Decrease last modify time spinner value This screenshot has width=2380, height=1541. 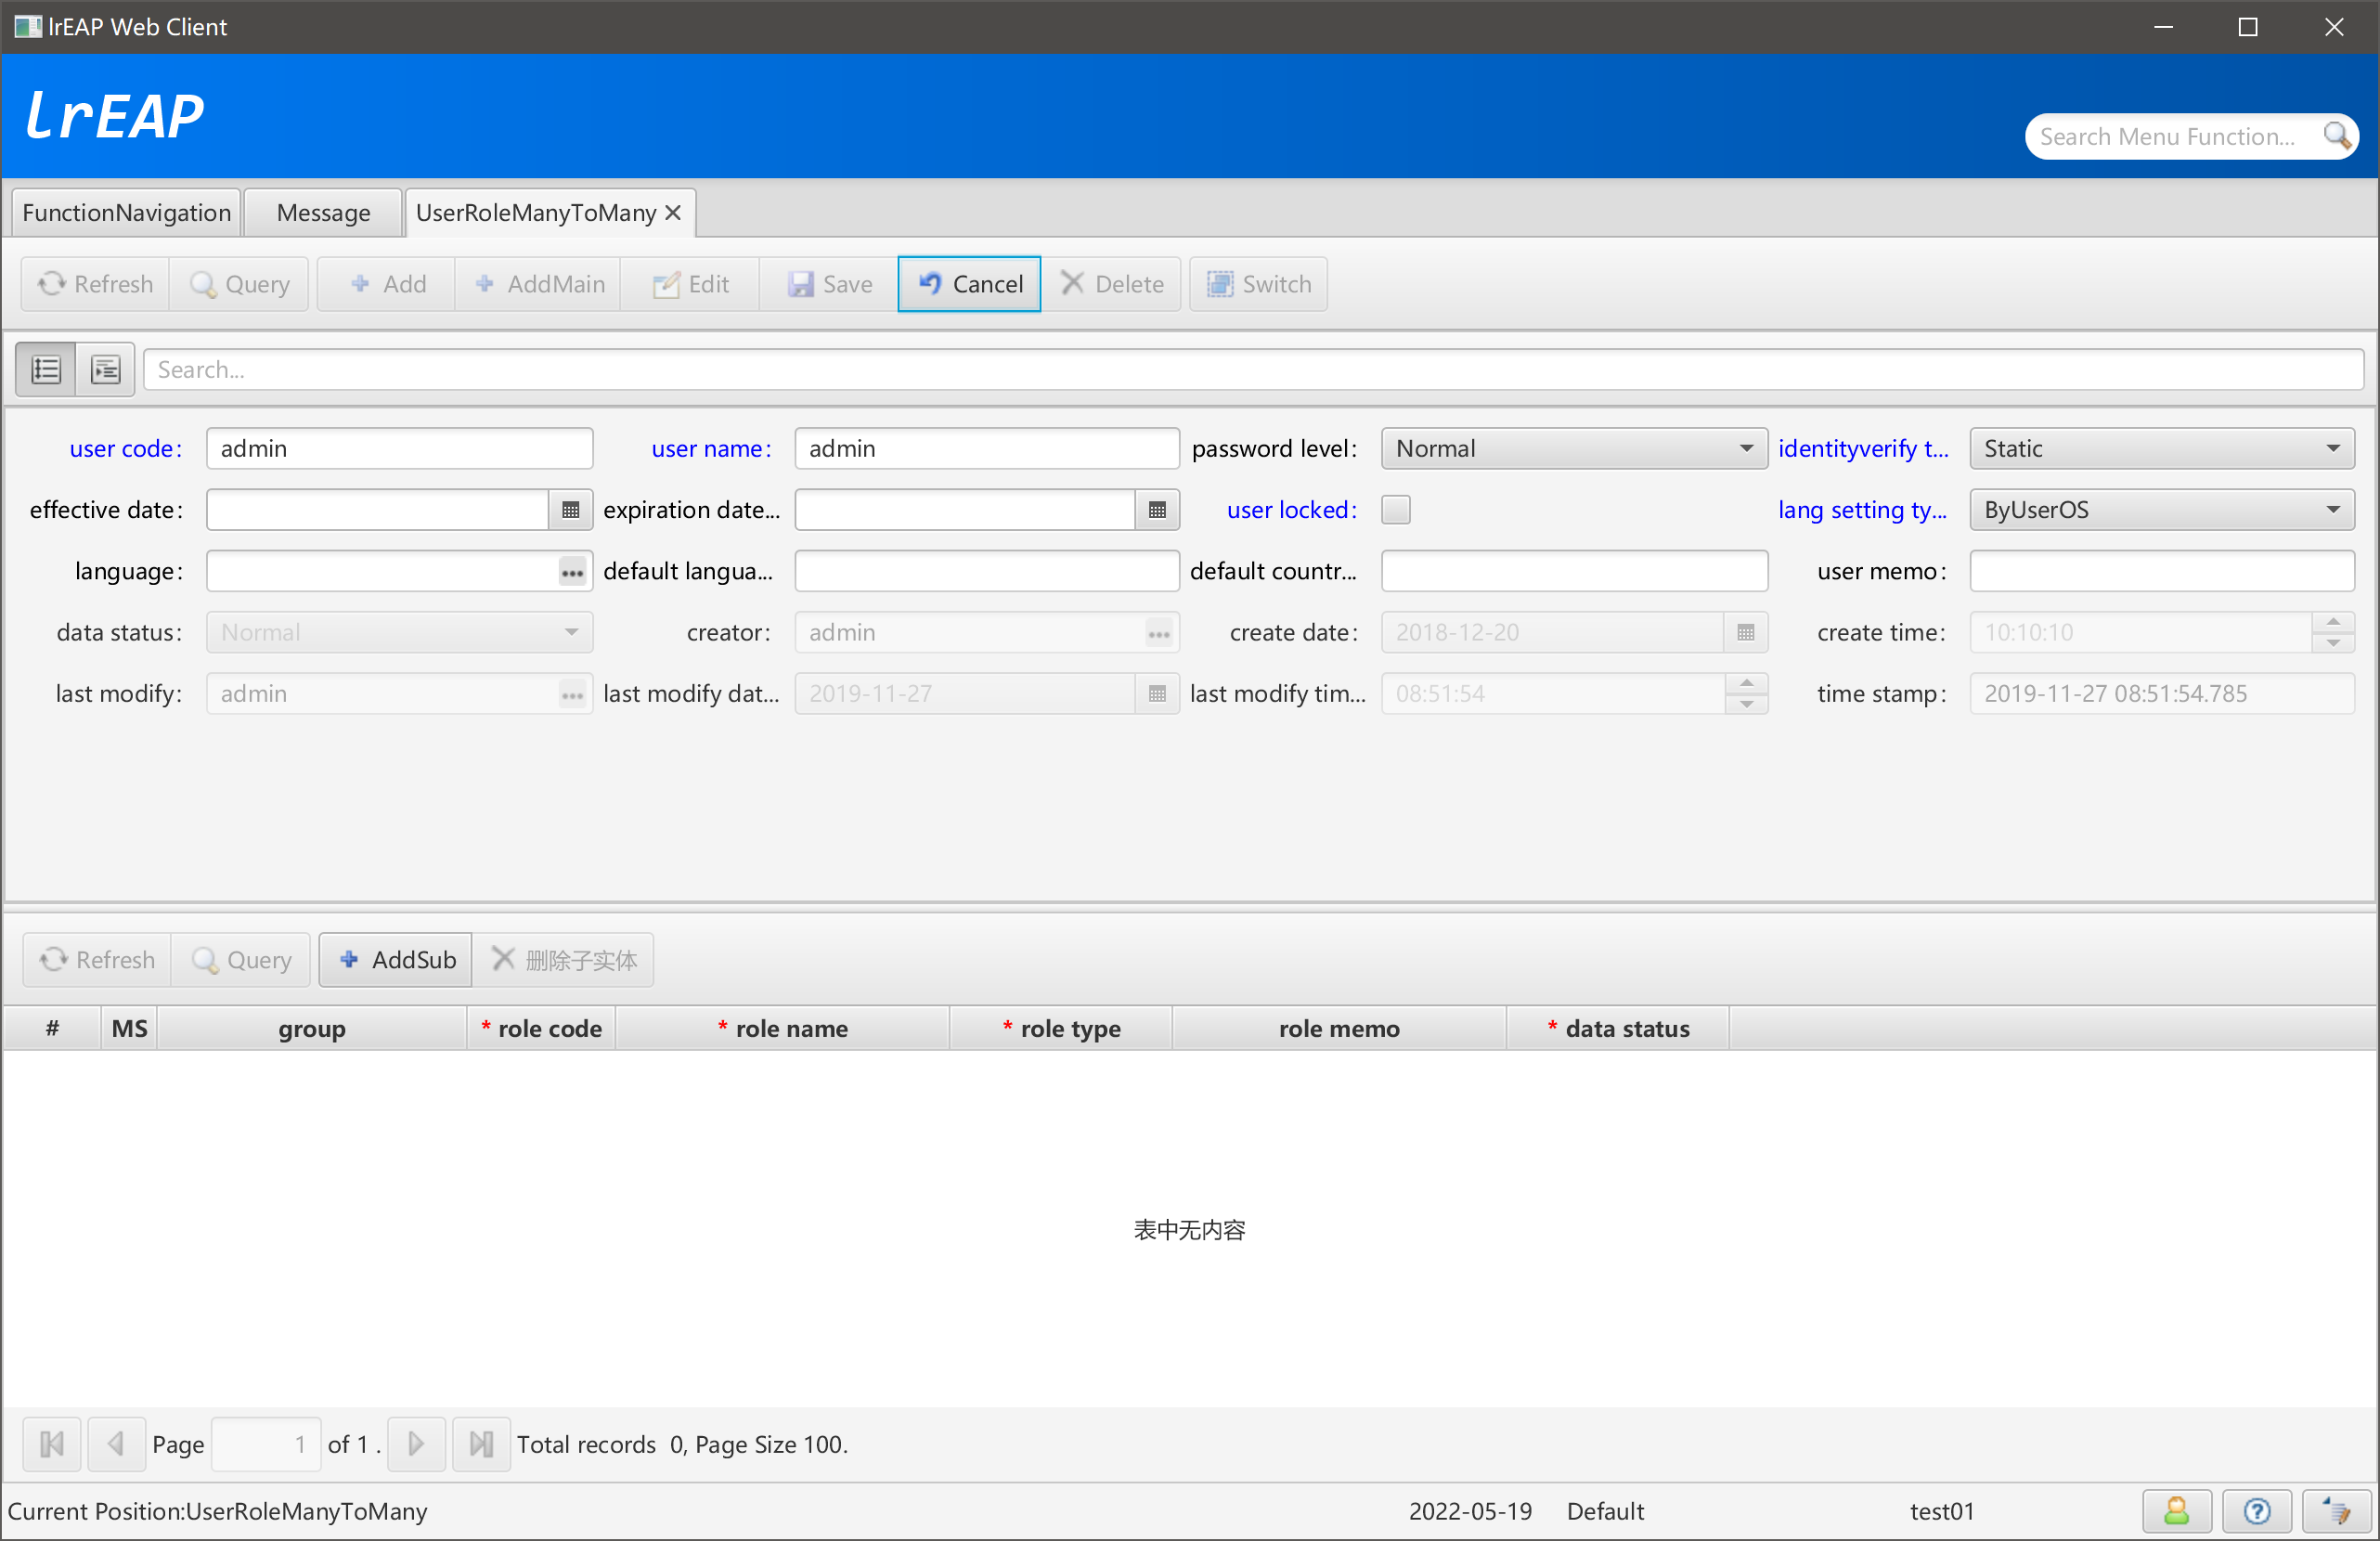point(1746,704)
